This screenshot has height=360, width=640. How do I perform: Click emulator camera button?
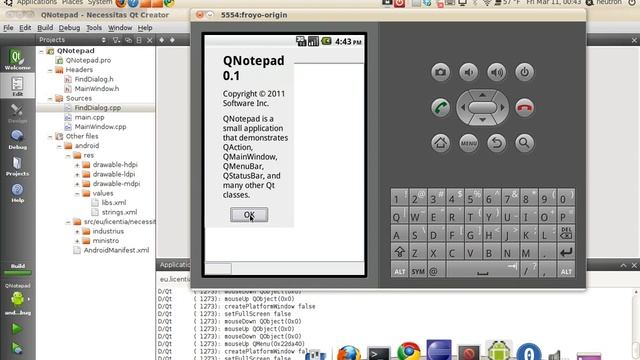click(x=440, y=72)
